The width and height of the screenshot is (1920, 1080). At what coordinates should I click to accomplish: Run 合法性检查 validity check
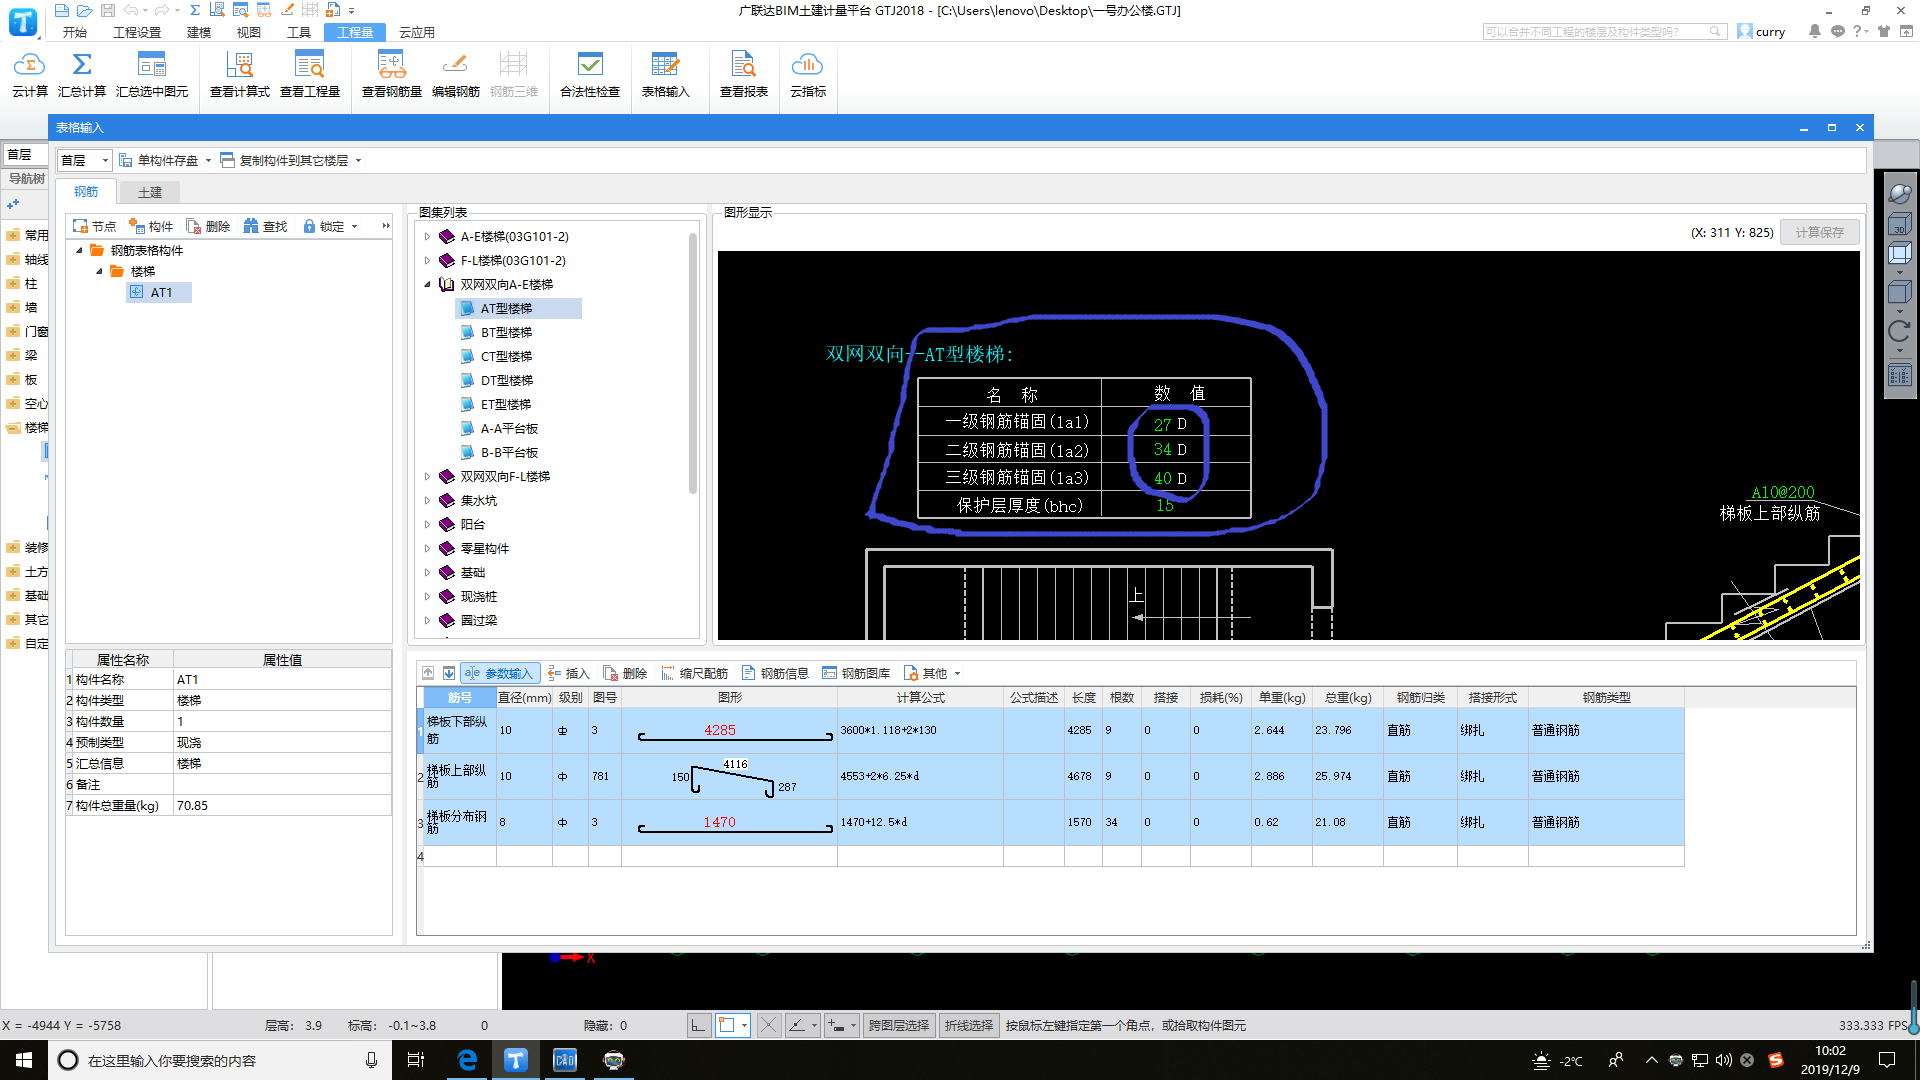[x=590, y=75]
